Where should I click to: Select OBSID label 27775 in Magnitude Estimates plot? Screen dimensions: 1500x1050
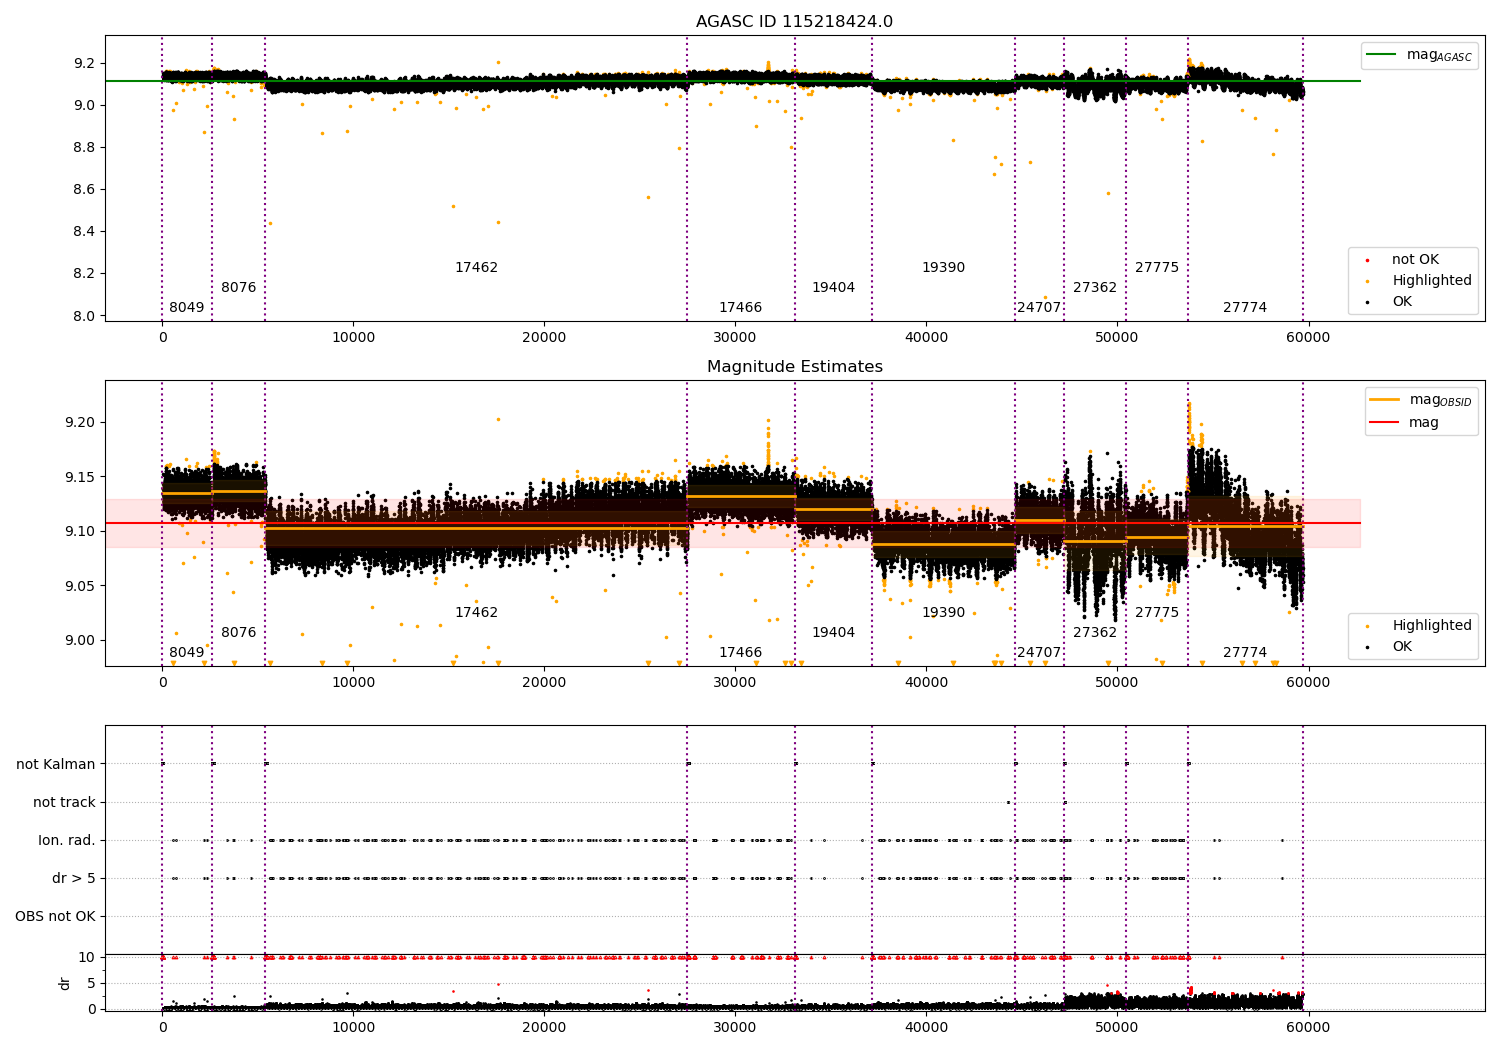(1157, 613)
